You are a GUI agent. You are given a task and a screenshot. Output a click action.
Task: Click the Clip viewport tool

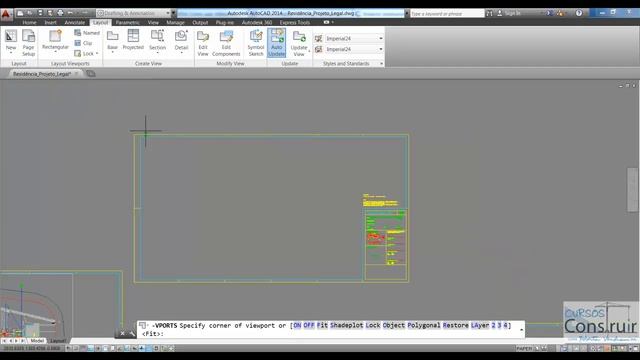tap(83, 43)
